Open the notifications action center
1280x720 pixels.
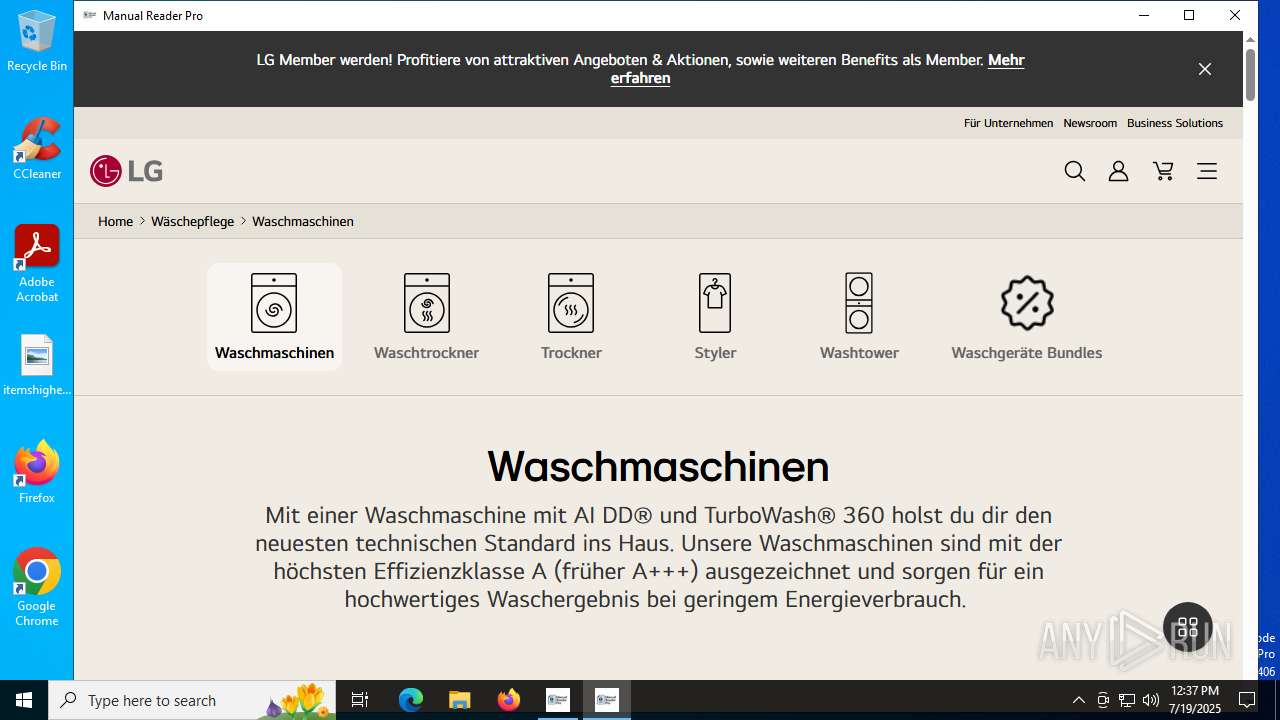(x=1247, y=700)
